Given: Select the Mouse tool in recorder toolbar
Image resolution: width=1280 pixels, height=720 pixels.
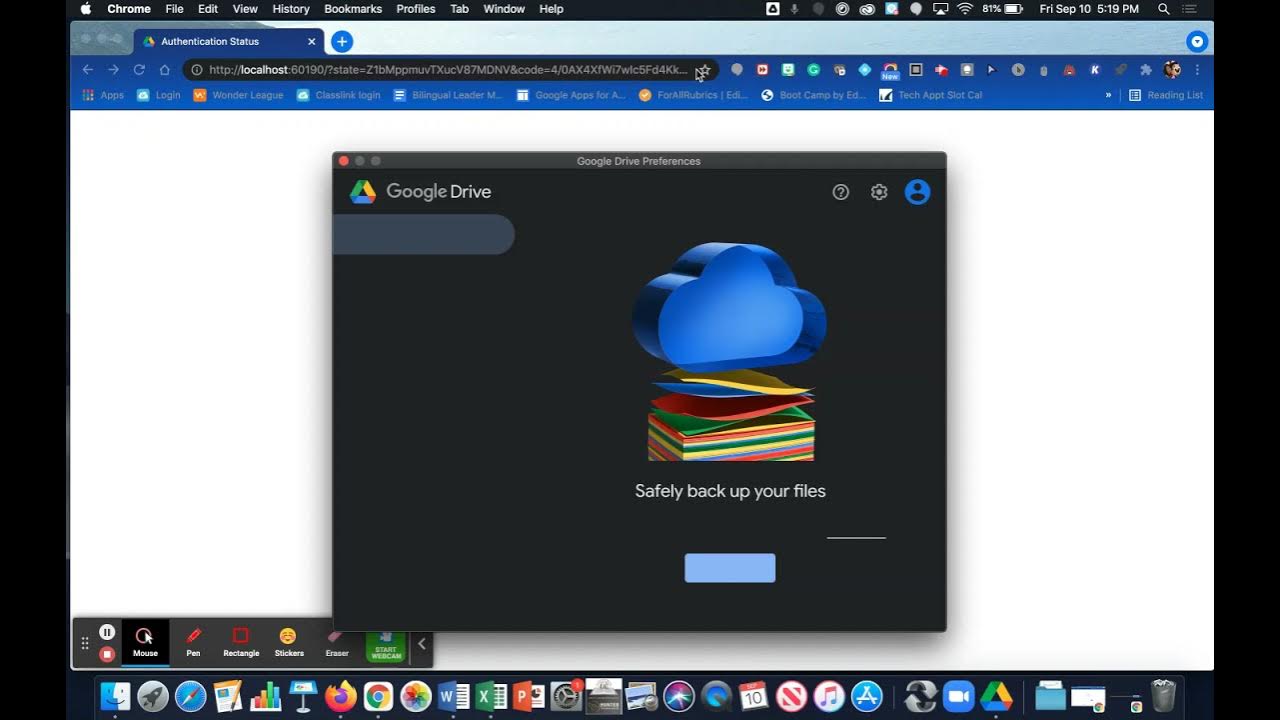Looking at the screenshot, I should pos(145,642).
